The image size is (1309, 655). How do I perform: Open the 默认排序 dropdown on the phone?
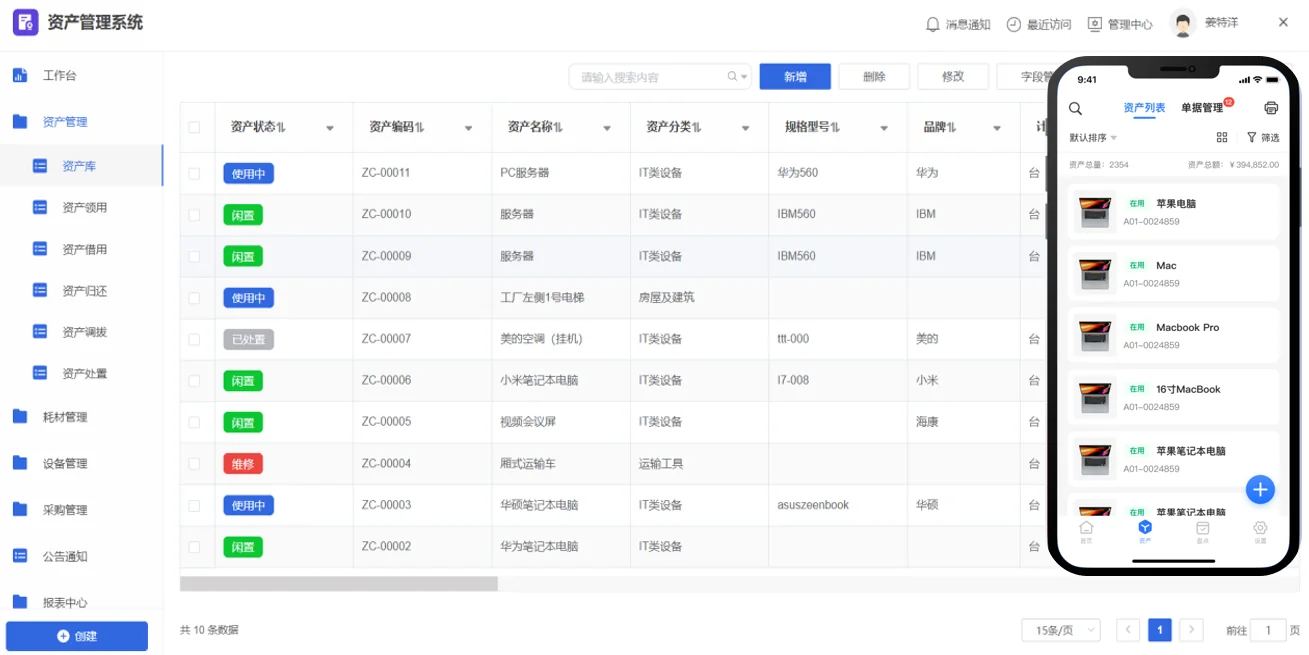pos(1093,138)
